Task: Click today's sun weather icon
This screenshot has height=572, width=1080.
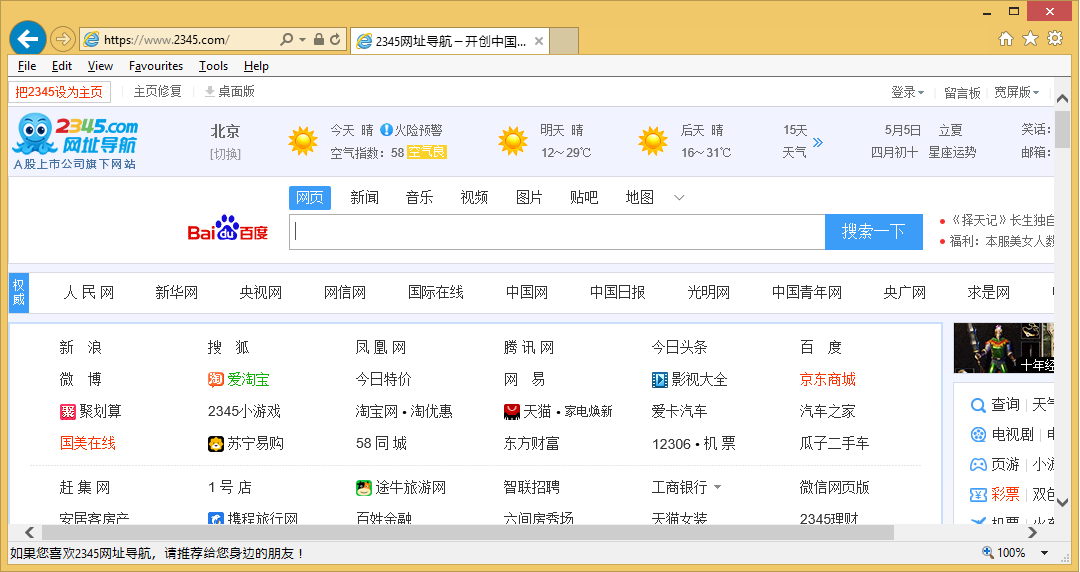Action: [302, 141]
